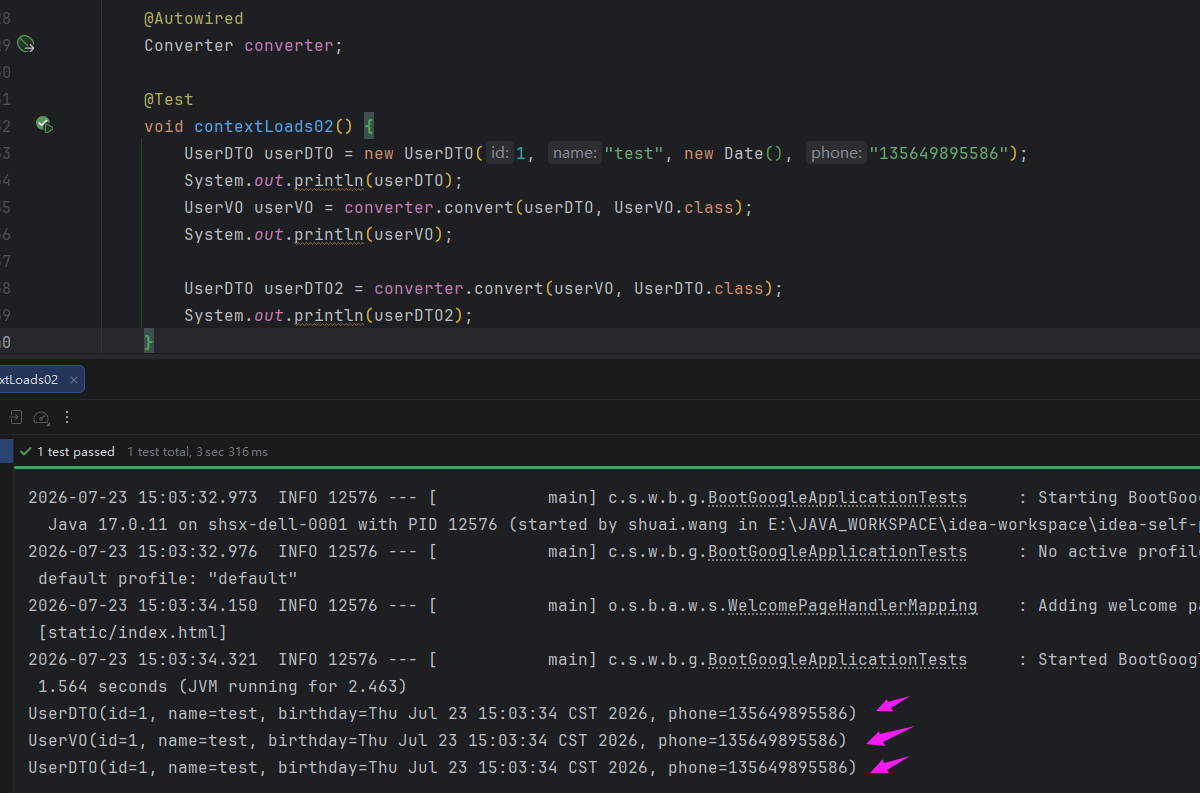
Task: Click the println(userDTO02) statement
Action: point(328,315)
